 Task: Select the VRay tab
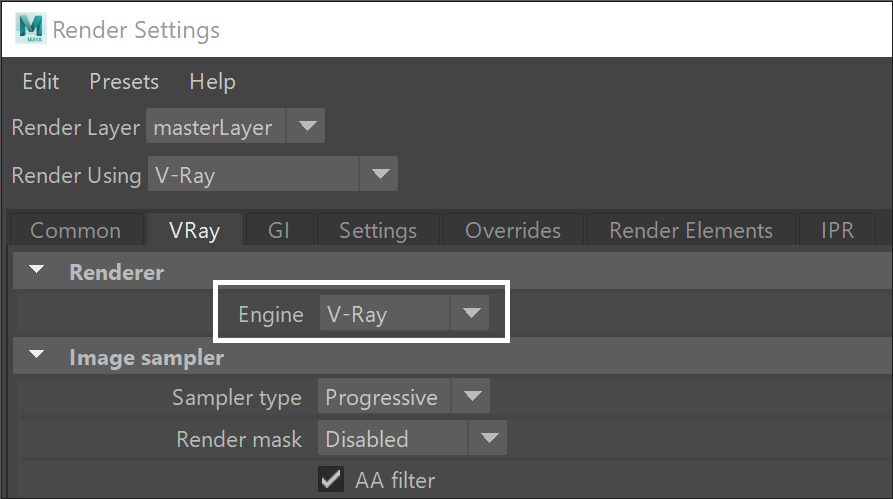(194, 230)
